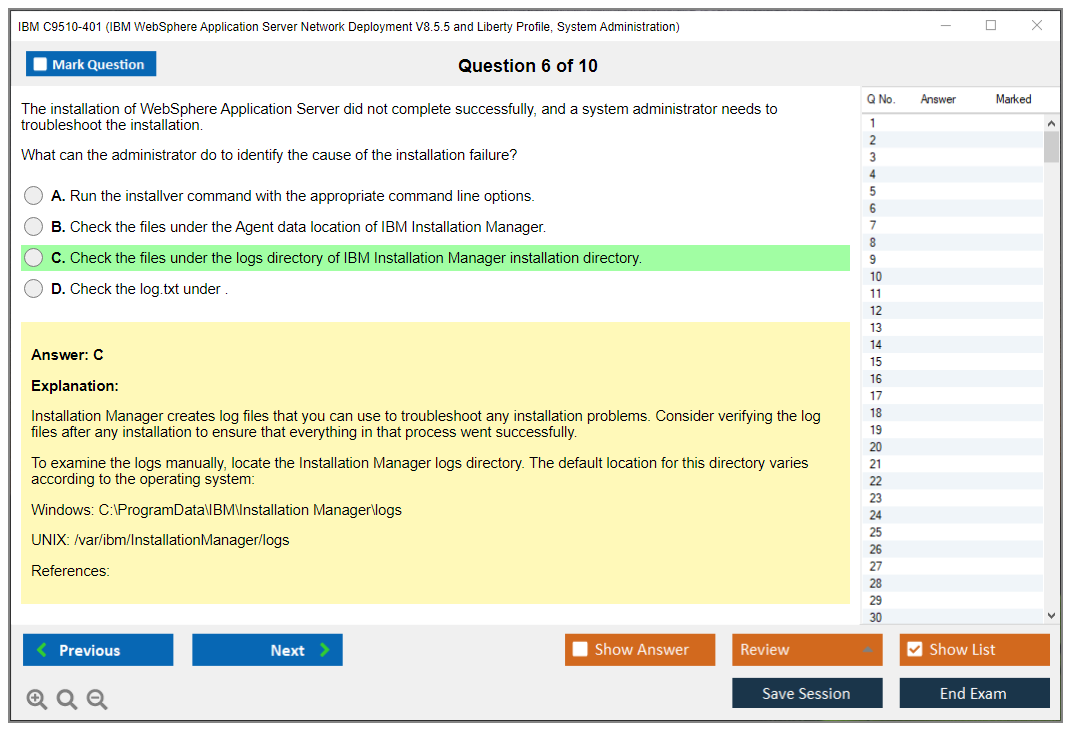
Task: Select option D about log.txt
Action: pyautogui.click(x=34, y=289)
